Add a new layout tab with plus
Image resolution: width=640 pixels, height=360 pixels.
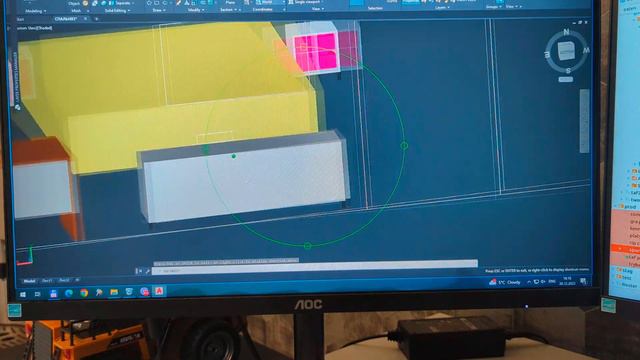pyautogui.click(x=77, y=280)
